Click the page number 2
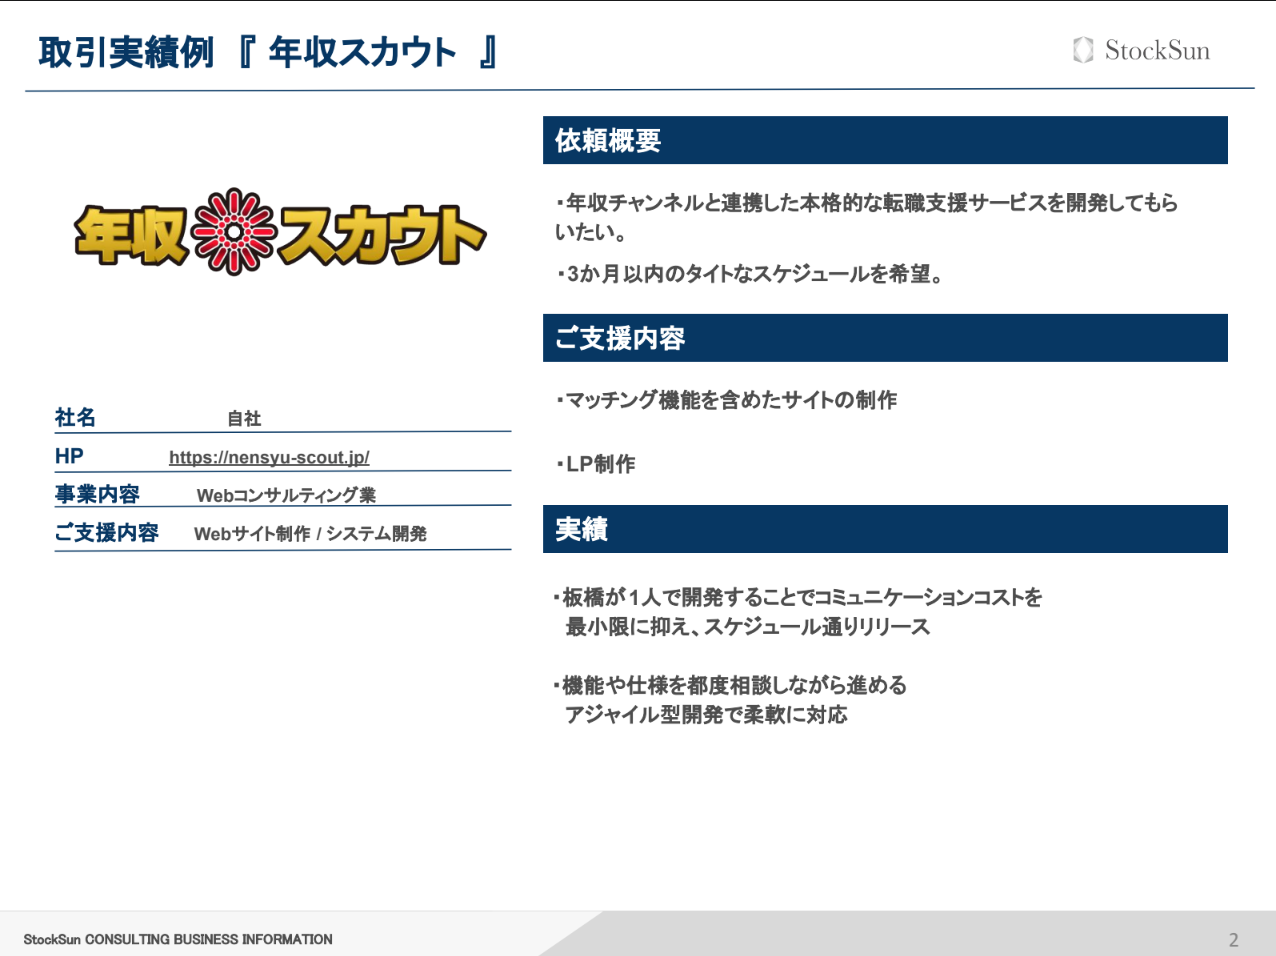This screenshot has height=956, width=1276. pos(1234,940)
